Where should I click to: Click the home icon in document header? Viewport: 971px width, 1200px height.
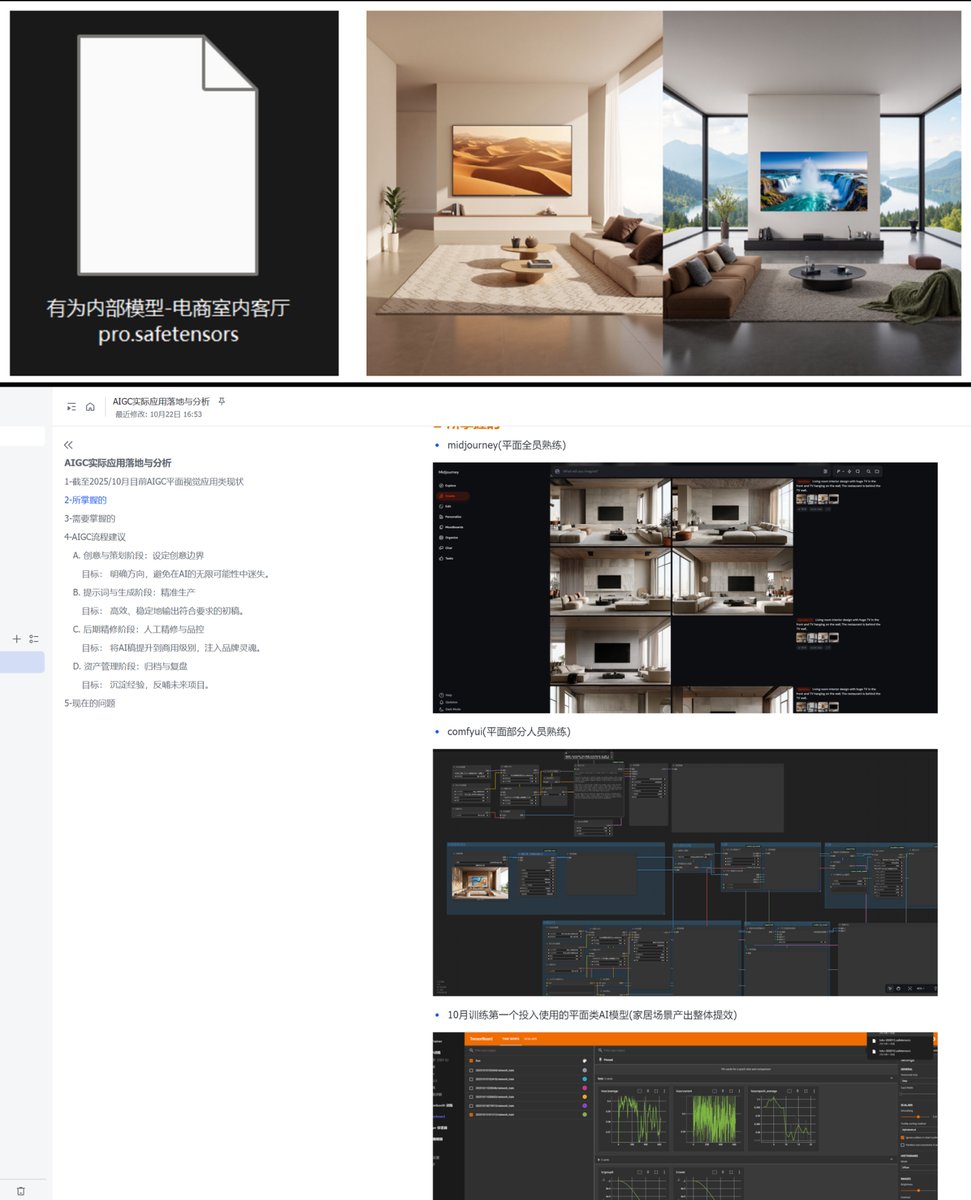tap(89, 407)
